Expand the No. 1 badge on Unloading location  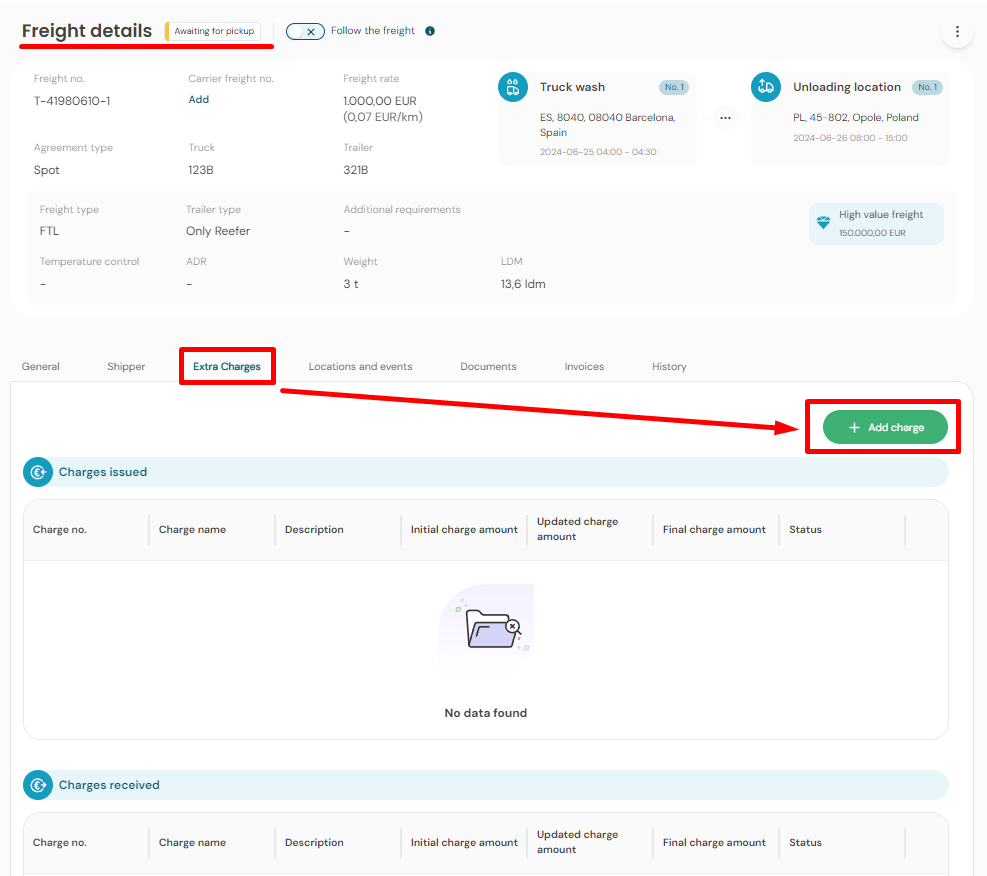927,87
